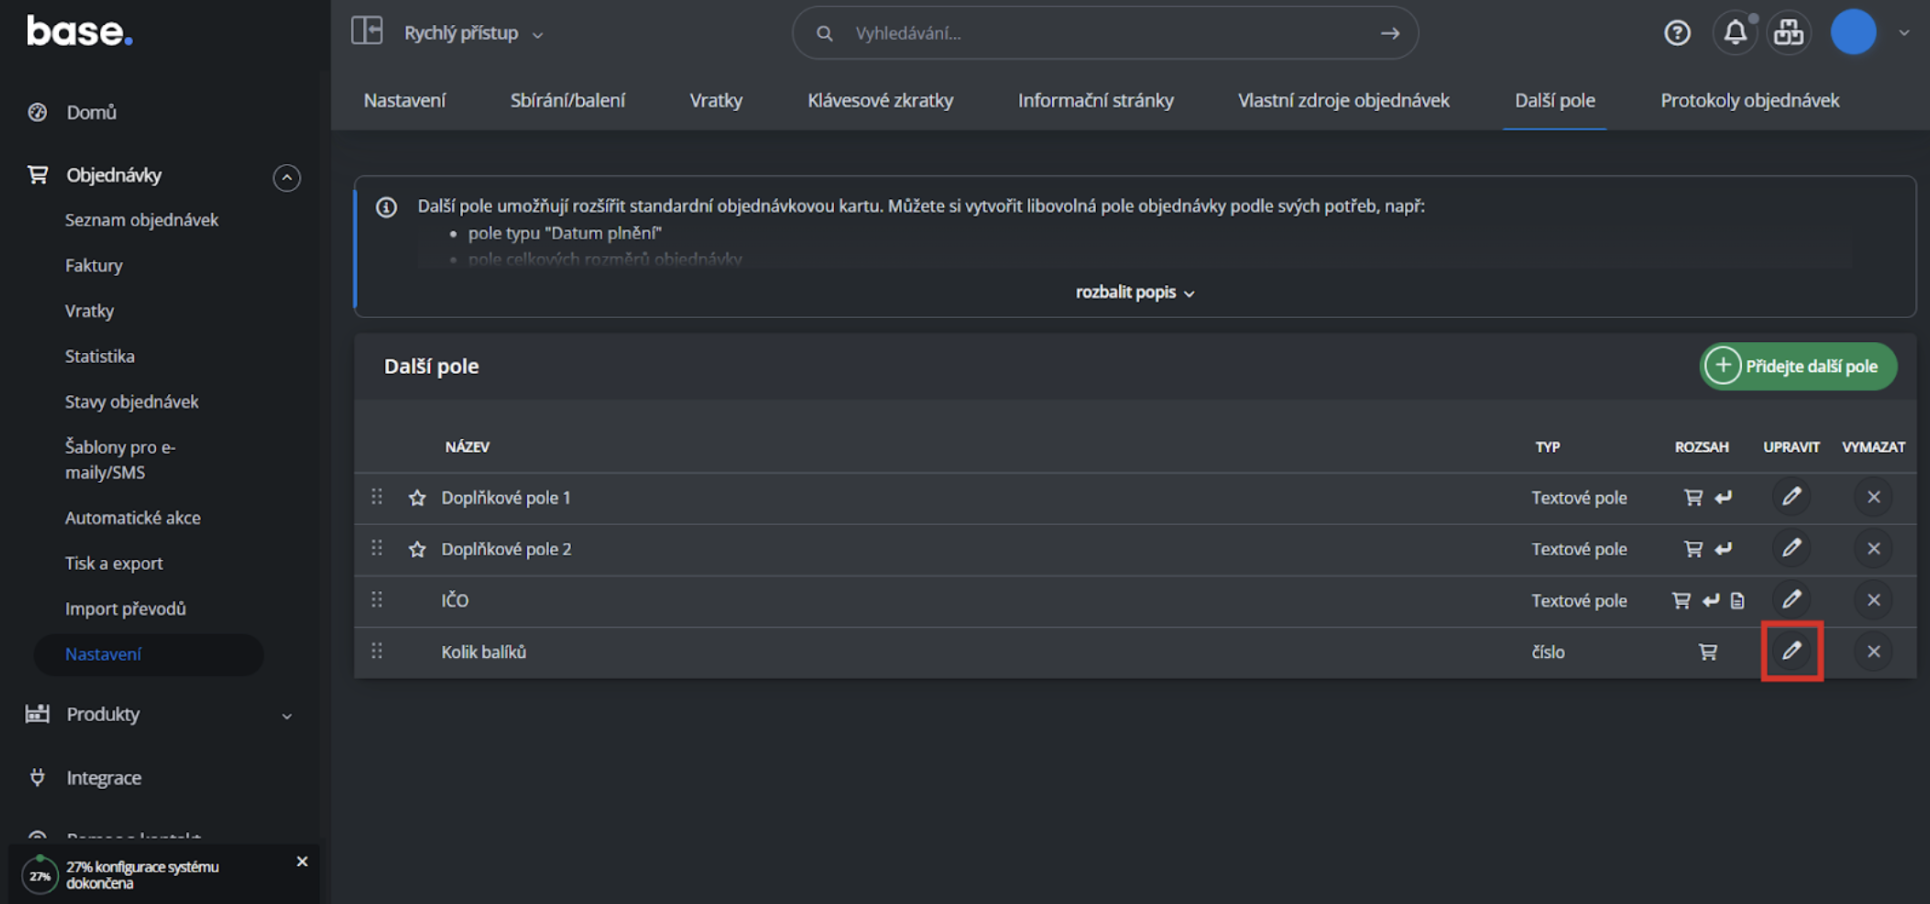Click cart scope icon for Doplňkové pole 2
The height and width of the screenshot is (904, 1930).
[x=1693, y=549]
